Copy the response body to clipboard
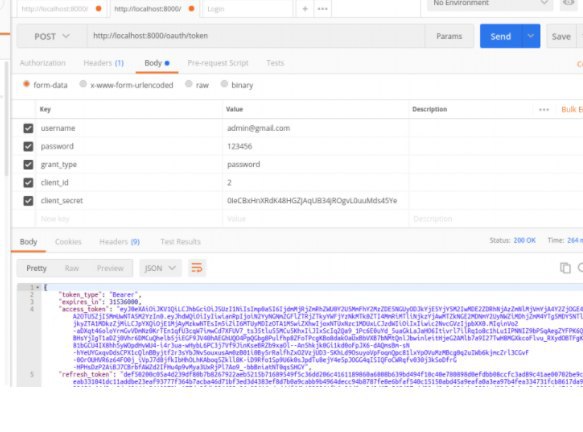 (565, 268)
